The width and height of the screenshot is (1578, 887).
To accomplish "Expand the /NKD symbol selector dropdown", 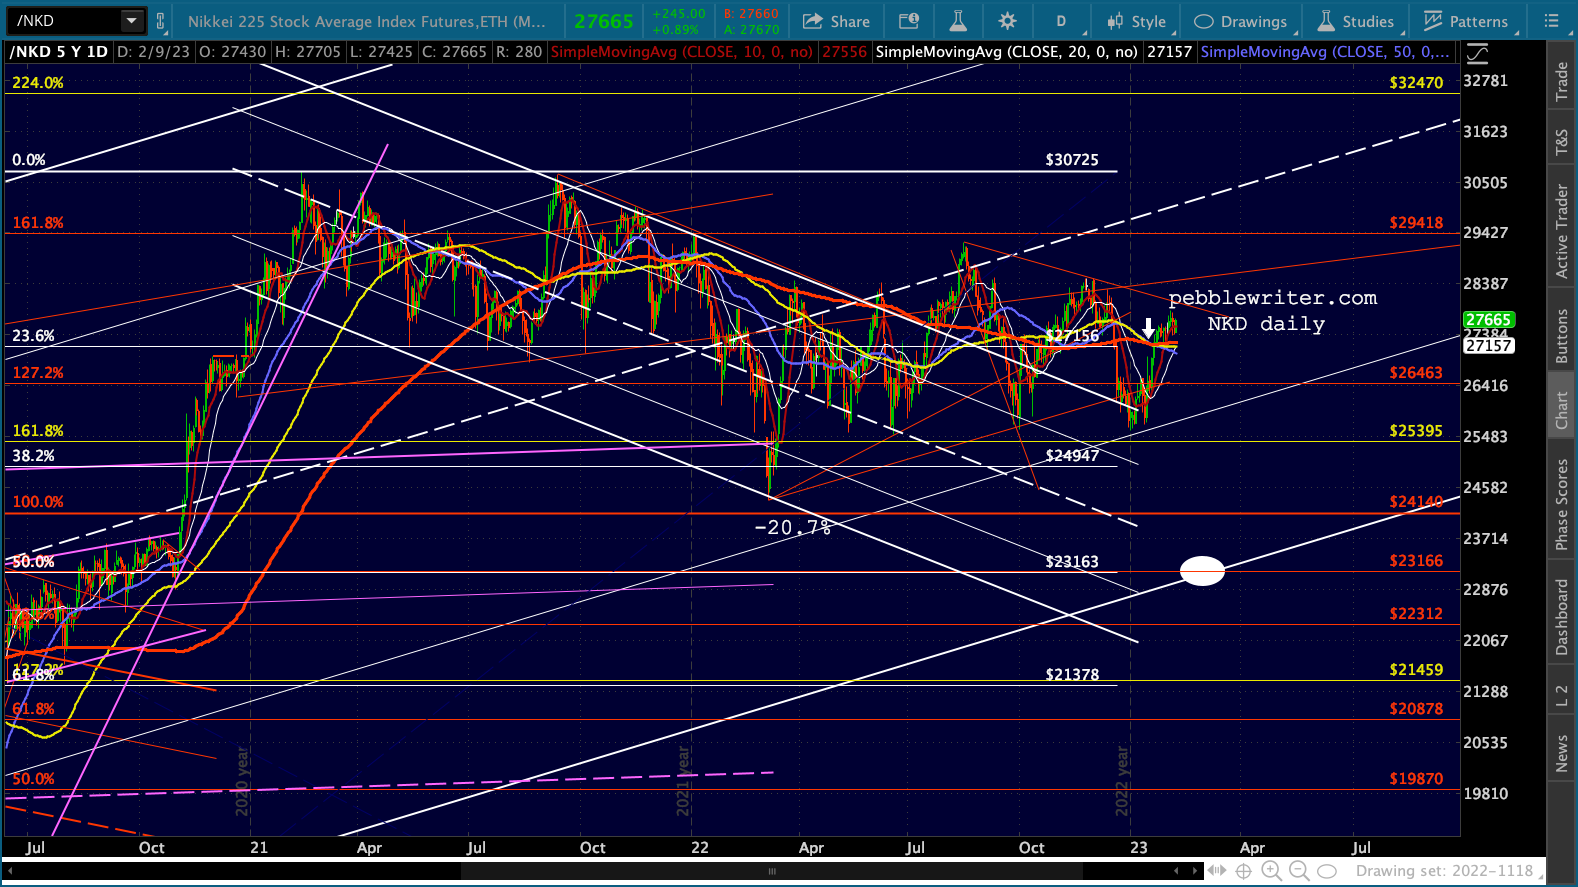I will pyautogui.click(x=132, y=21).
